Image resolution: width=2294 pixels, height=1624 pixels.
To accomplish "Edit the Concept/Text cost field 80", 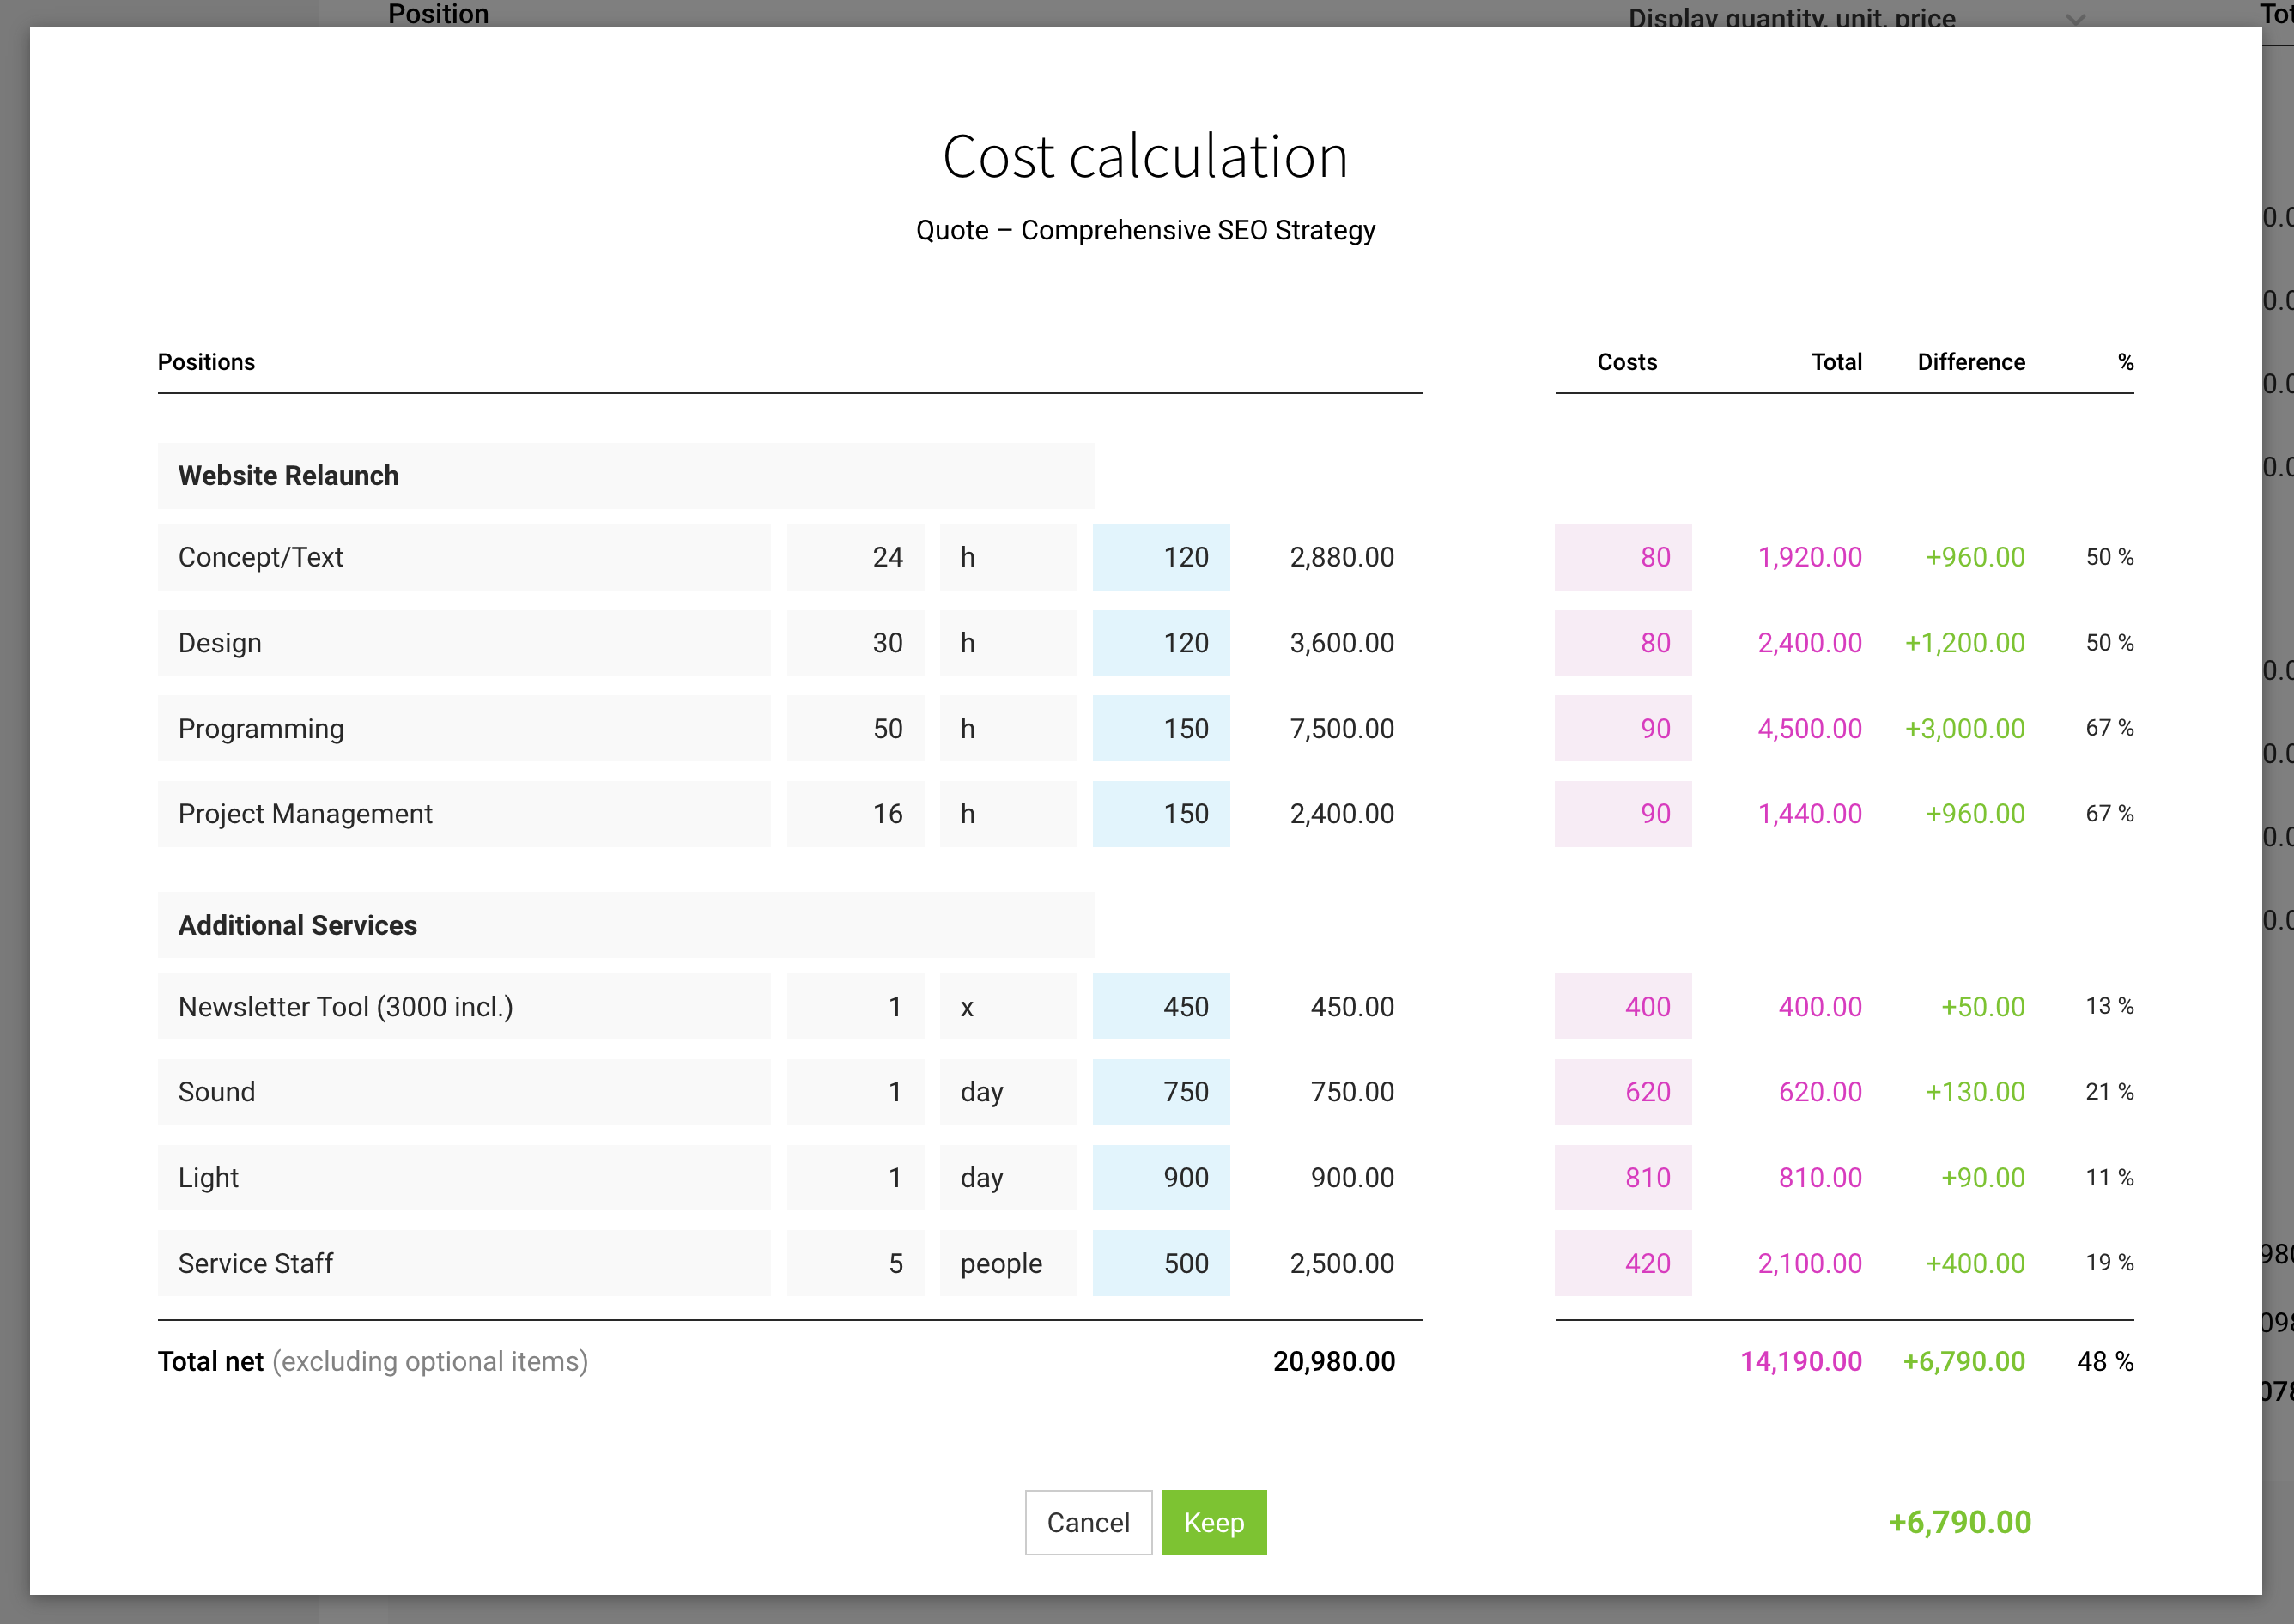I will point(1623,557).
